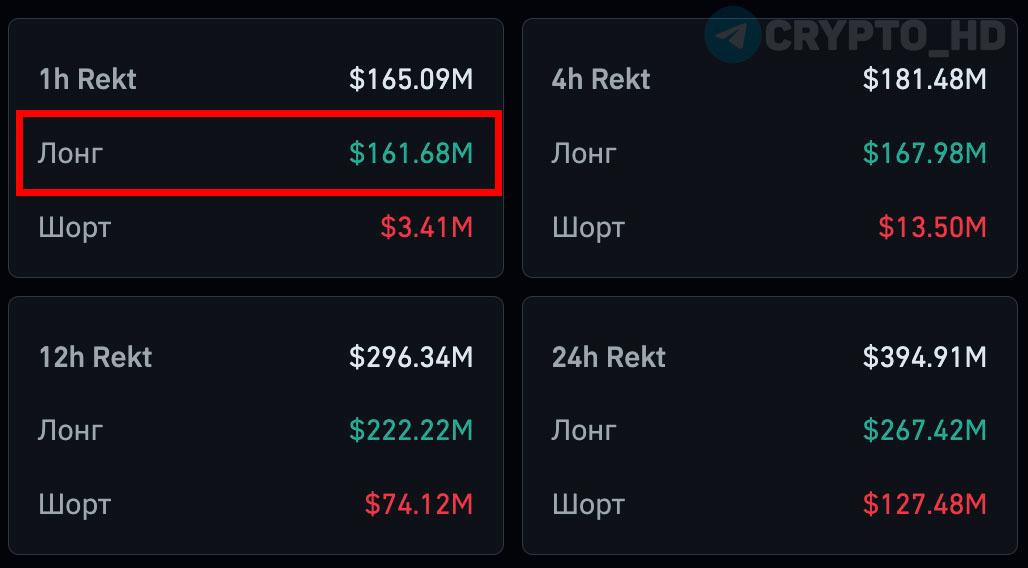Click the Лонг label in 1h card
Screen dimensions: 1028x568
pyautogui.click(x=70, y=154)
